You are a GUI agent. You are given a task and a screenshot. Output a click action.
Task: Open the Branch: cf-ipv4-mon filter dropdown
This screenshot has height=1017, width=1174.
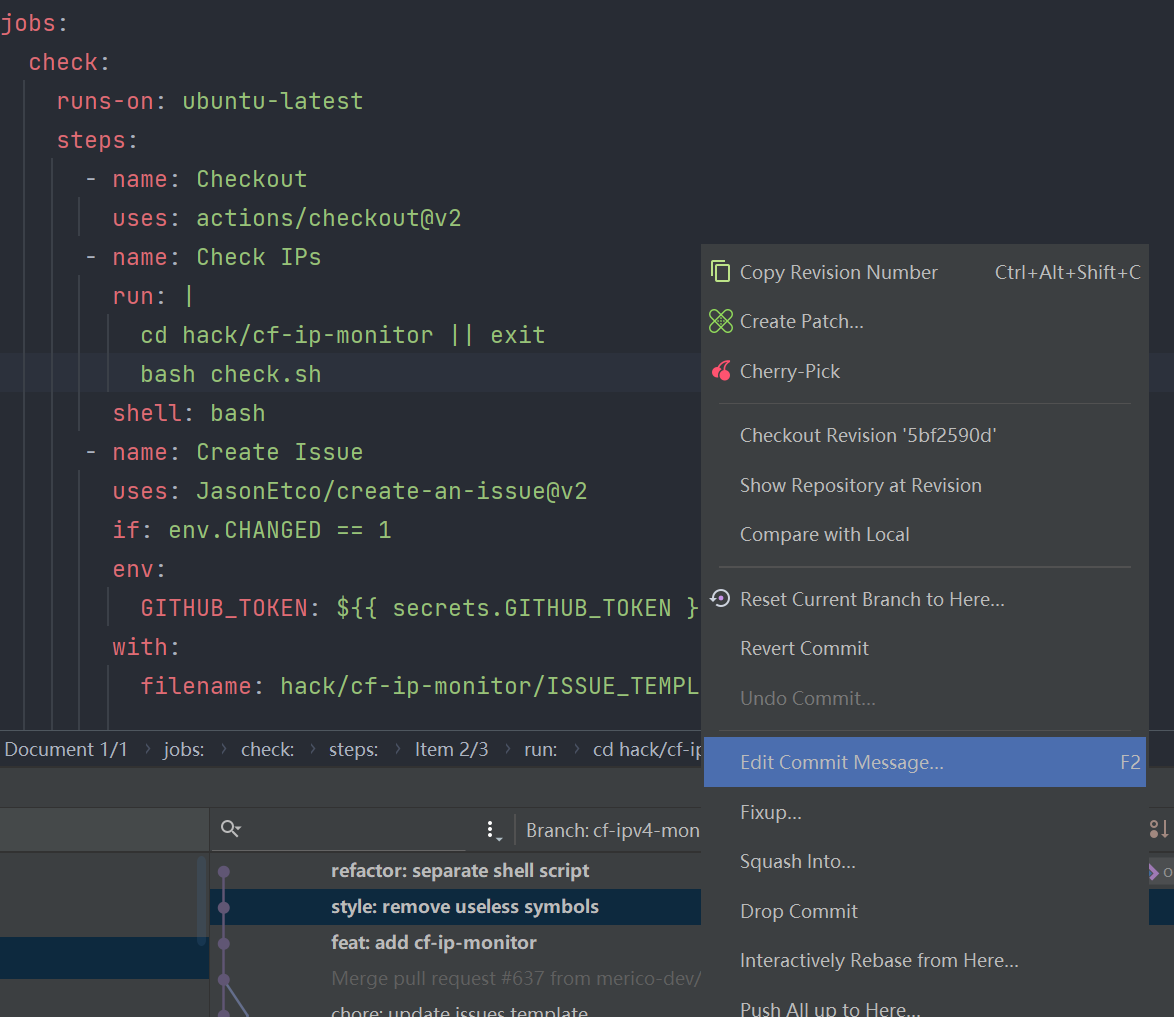pyautogui.click(x=612, y=830)
